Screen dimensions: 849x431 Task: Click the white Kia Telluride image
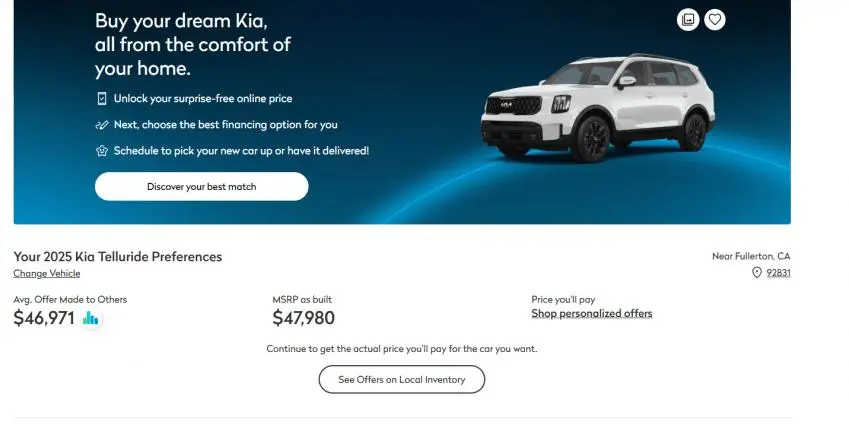(x=597, y=108)
